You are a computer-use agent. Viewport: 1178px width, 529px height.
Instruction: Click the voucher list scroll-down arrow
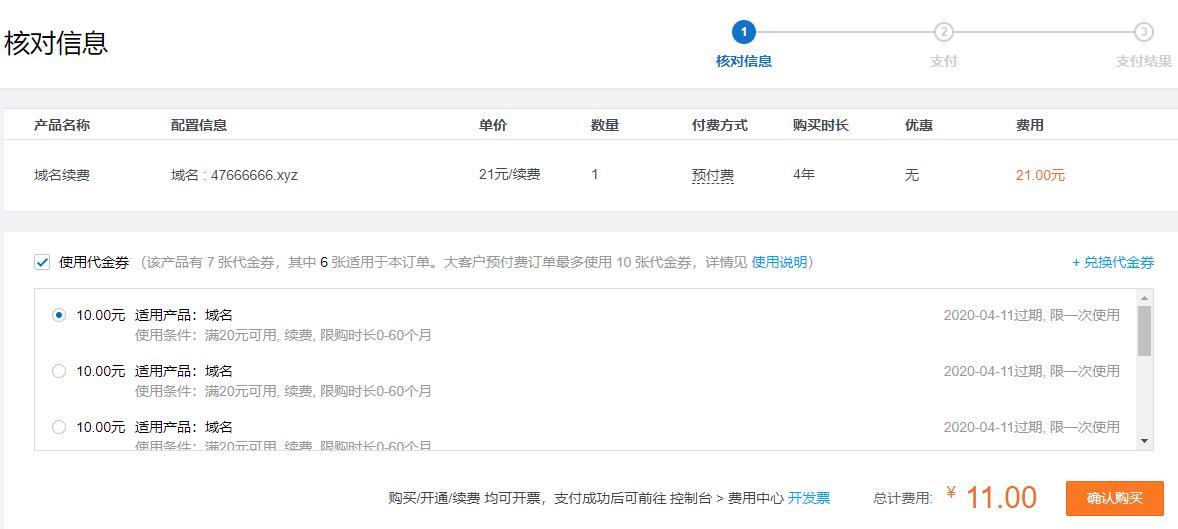point(1144,441)
